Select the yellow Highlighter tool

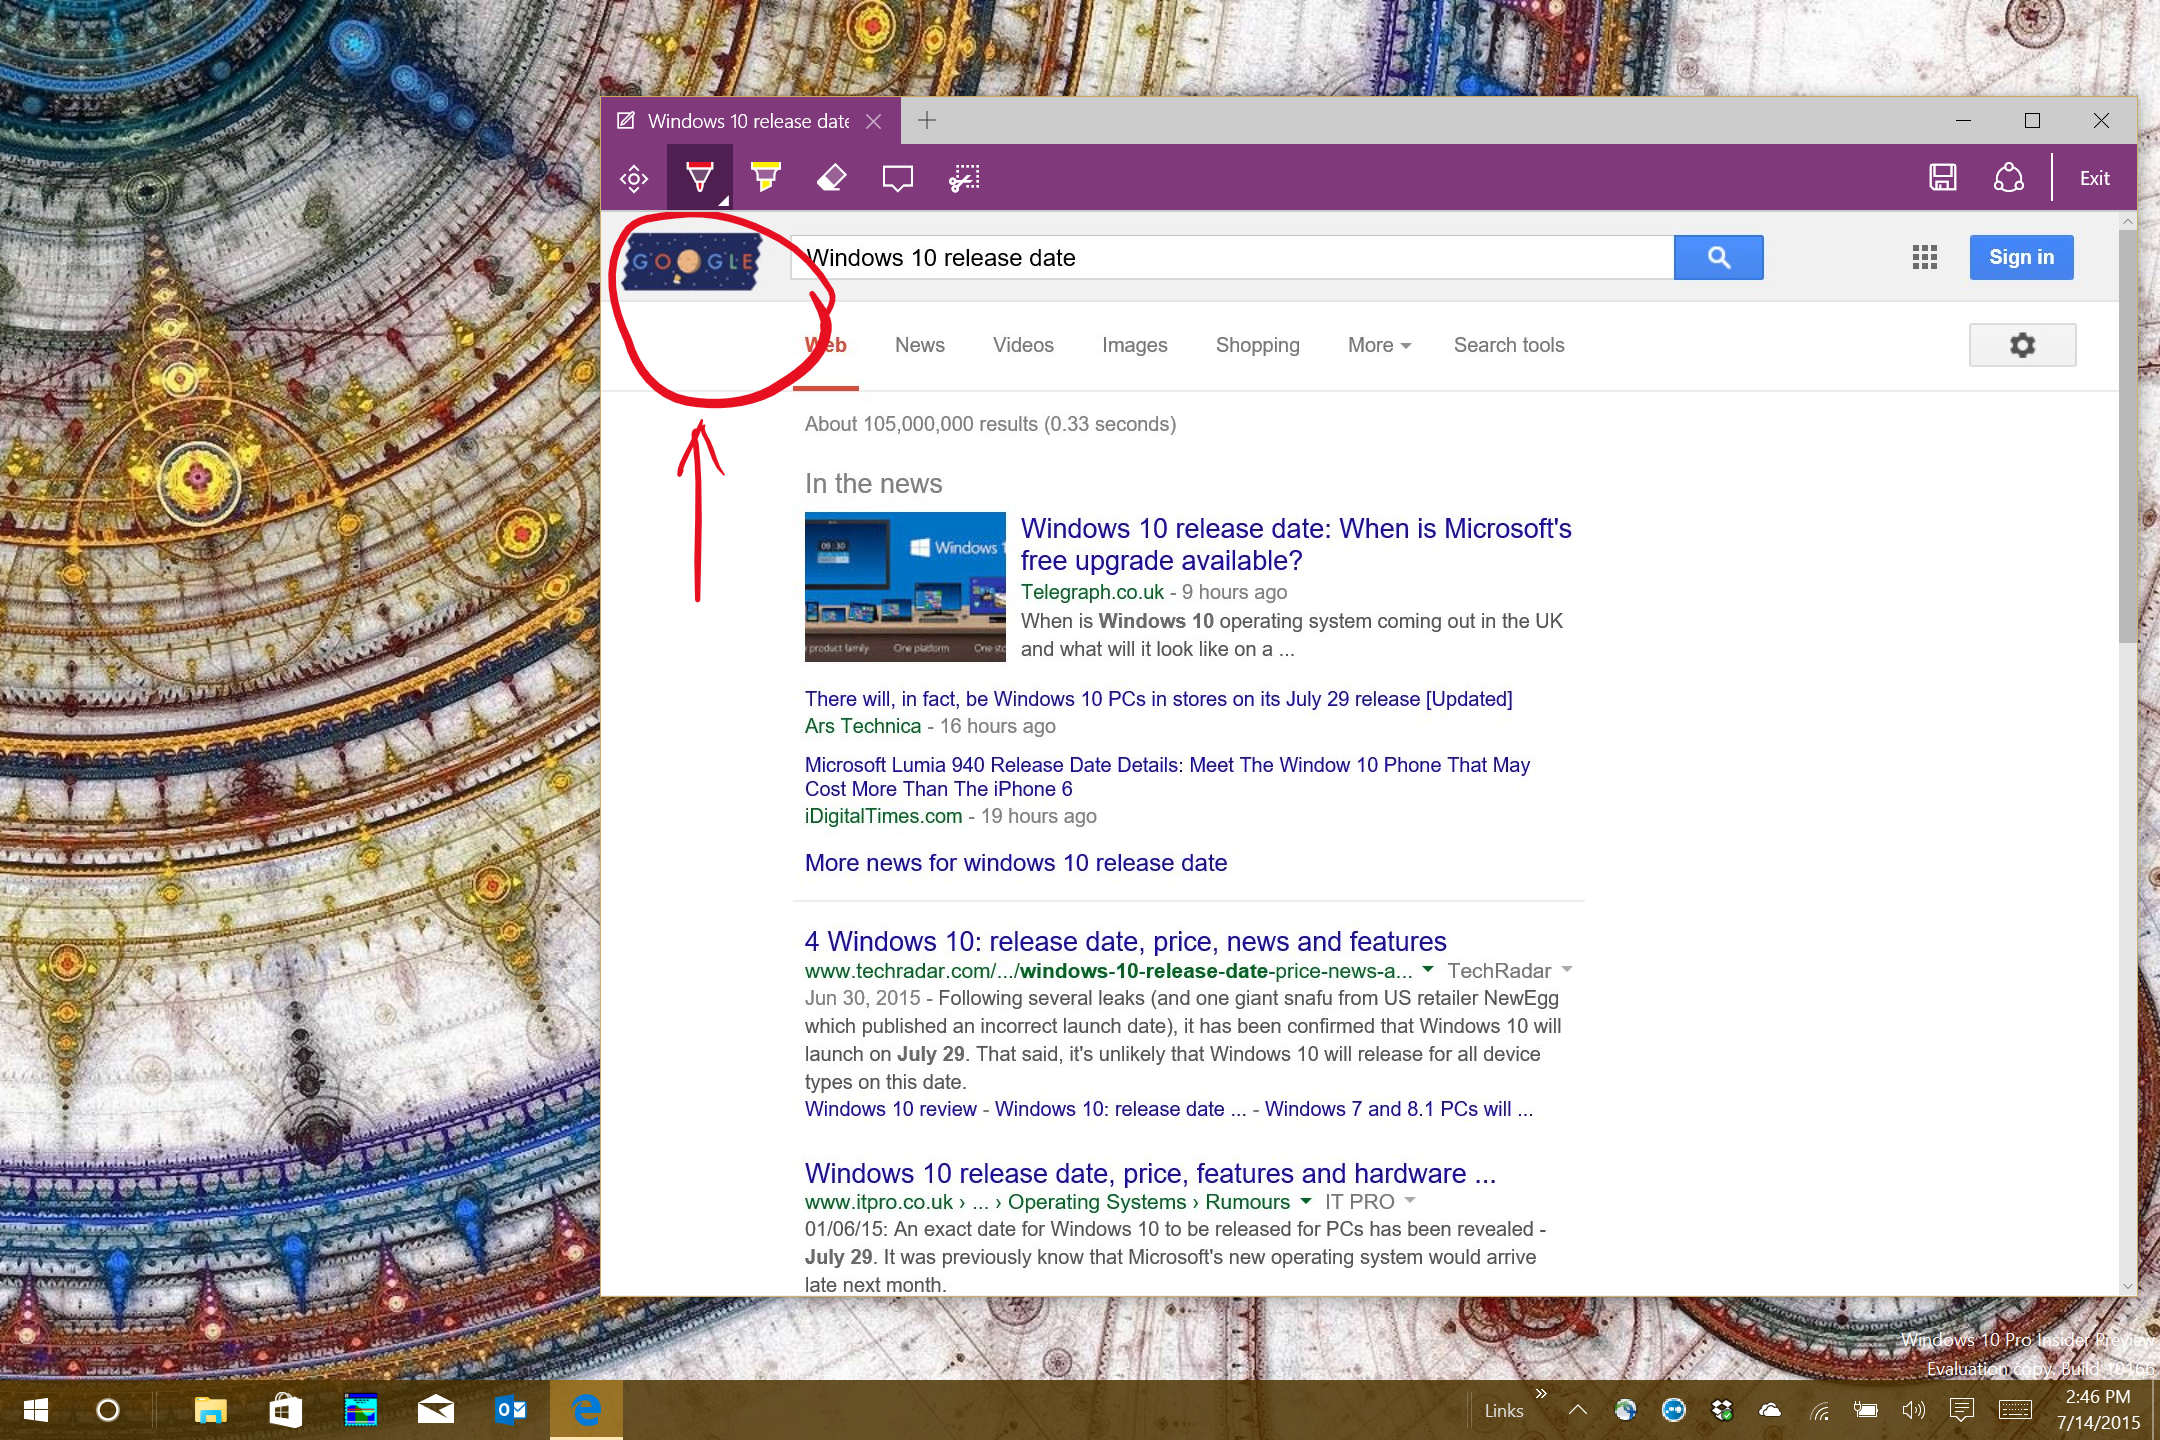tap(766, 178)
